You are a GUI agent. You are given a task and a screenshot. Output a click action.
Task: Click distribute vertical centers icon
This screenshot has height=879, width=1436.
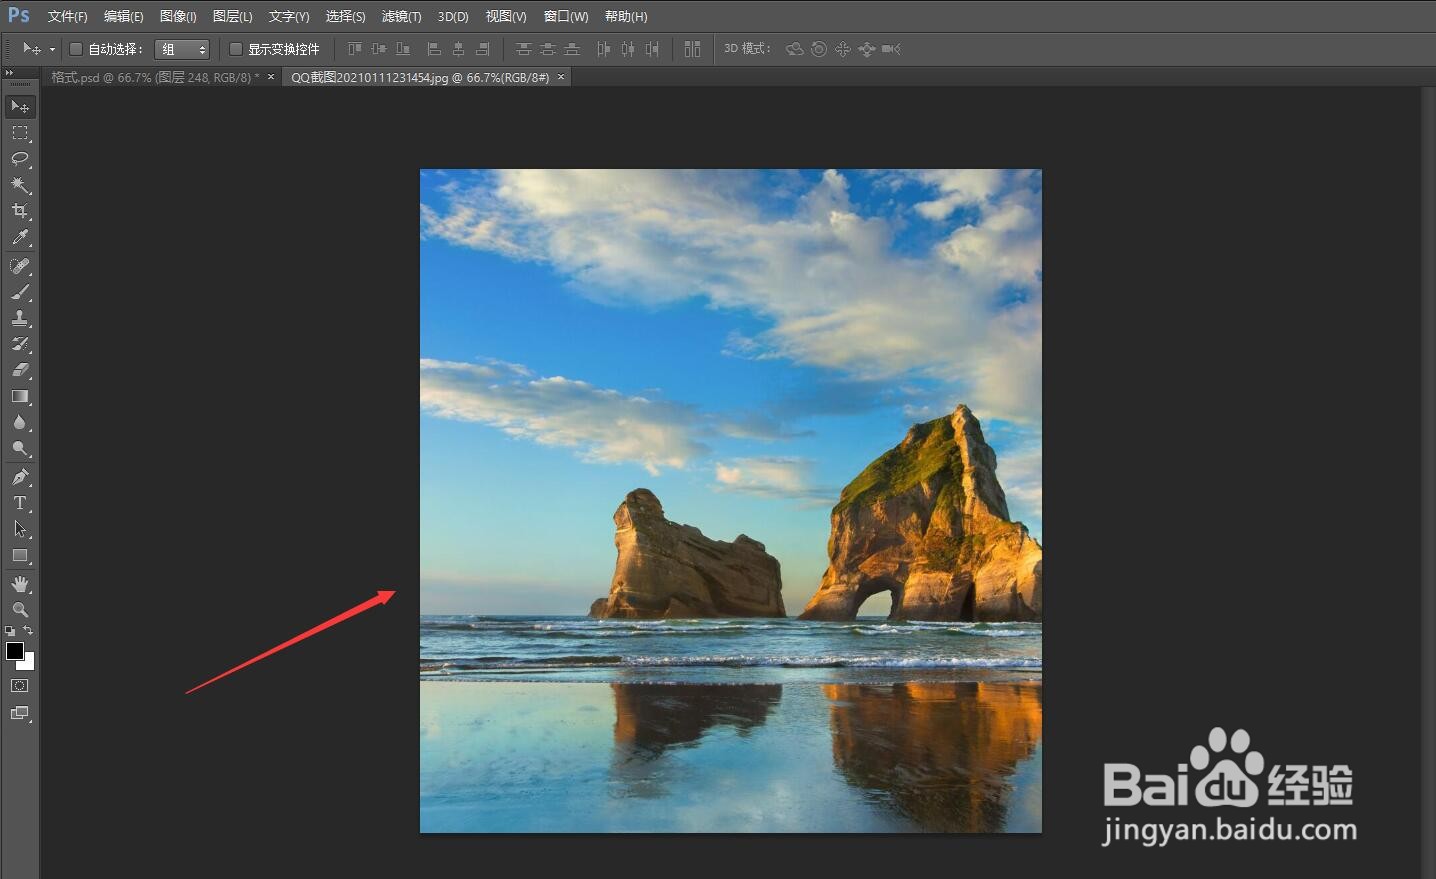click(547, 49)
